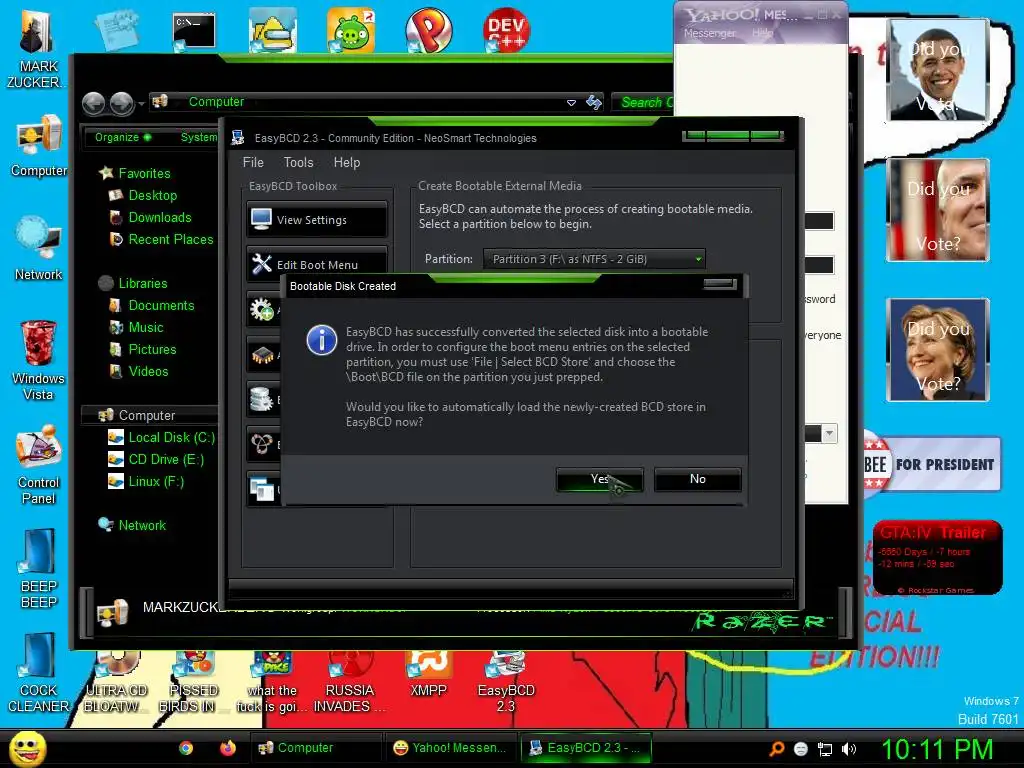Open the Network desktop icon
The image size is (1024, 768).
click(39, 248)
